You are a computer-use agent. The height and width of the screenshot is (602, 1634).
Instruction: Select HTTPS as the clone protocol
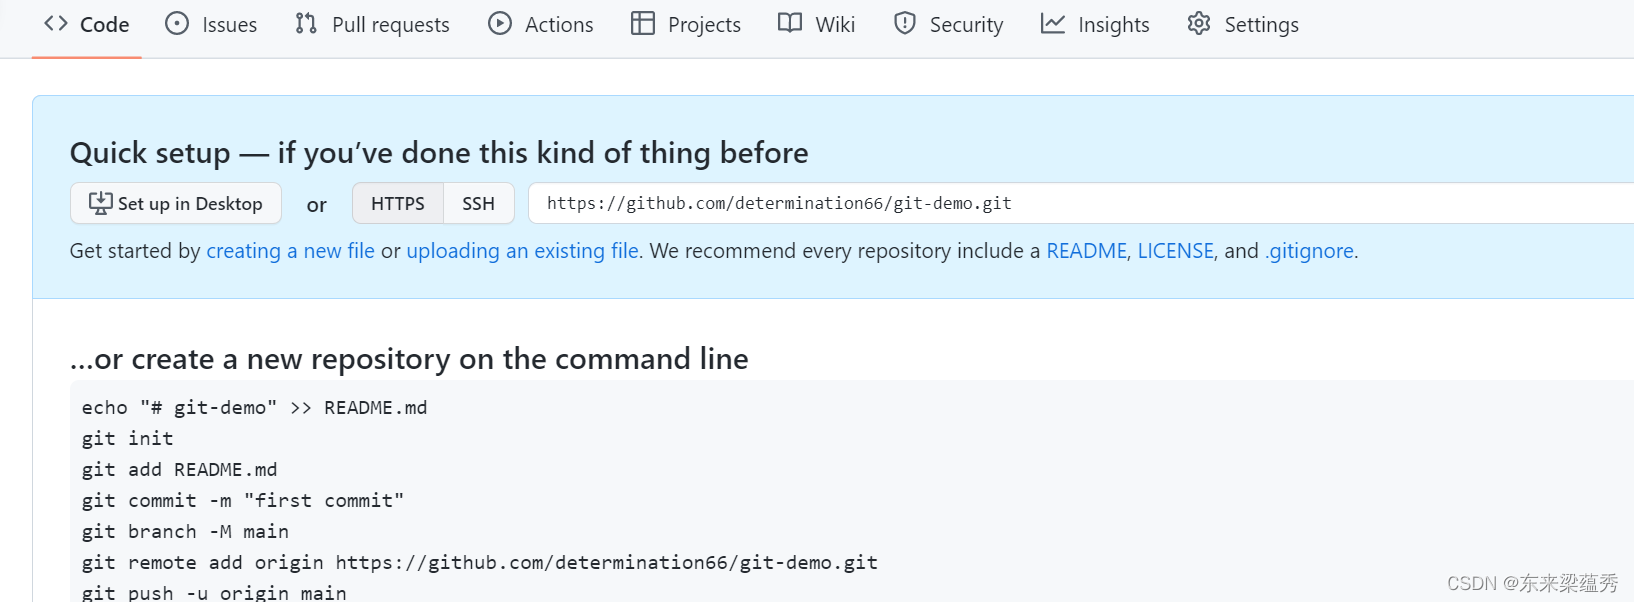click(x=397, y=203)
